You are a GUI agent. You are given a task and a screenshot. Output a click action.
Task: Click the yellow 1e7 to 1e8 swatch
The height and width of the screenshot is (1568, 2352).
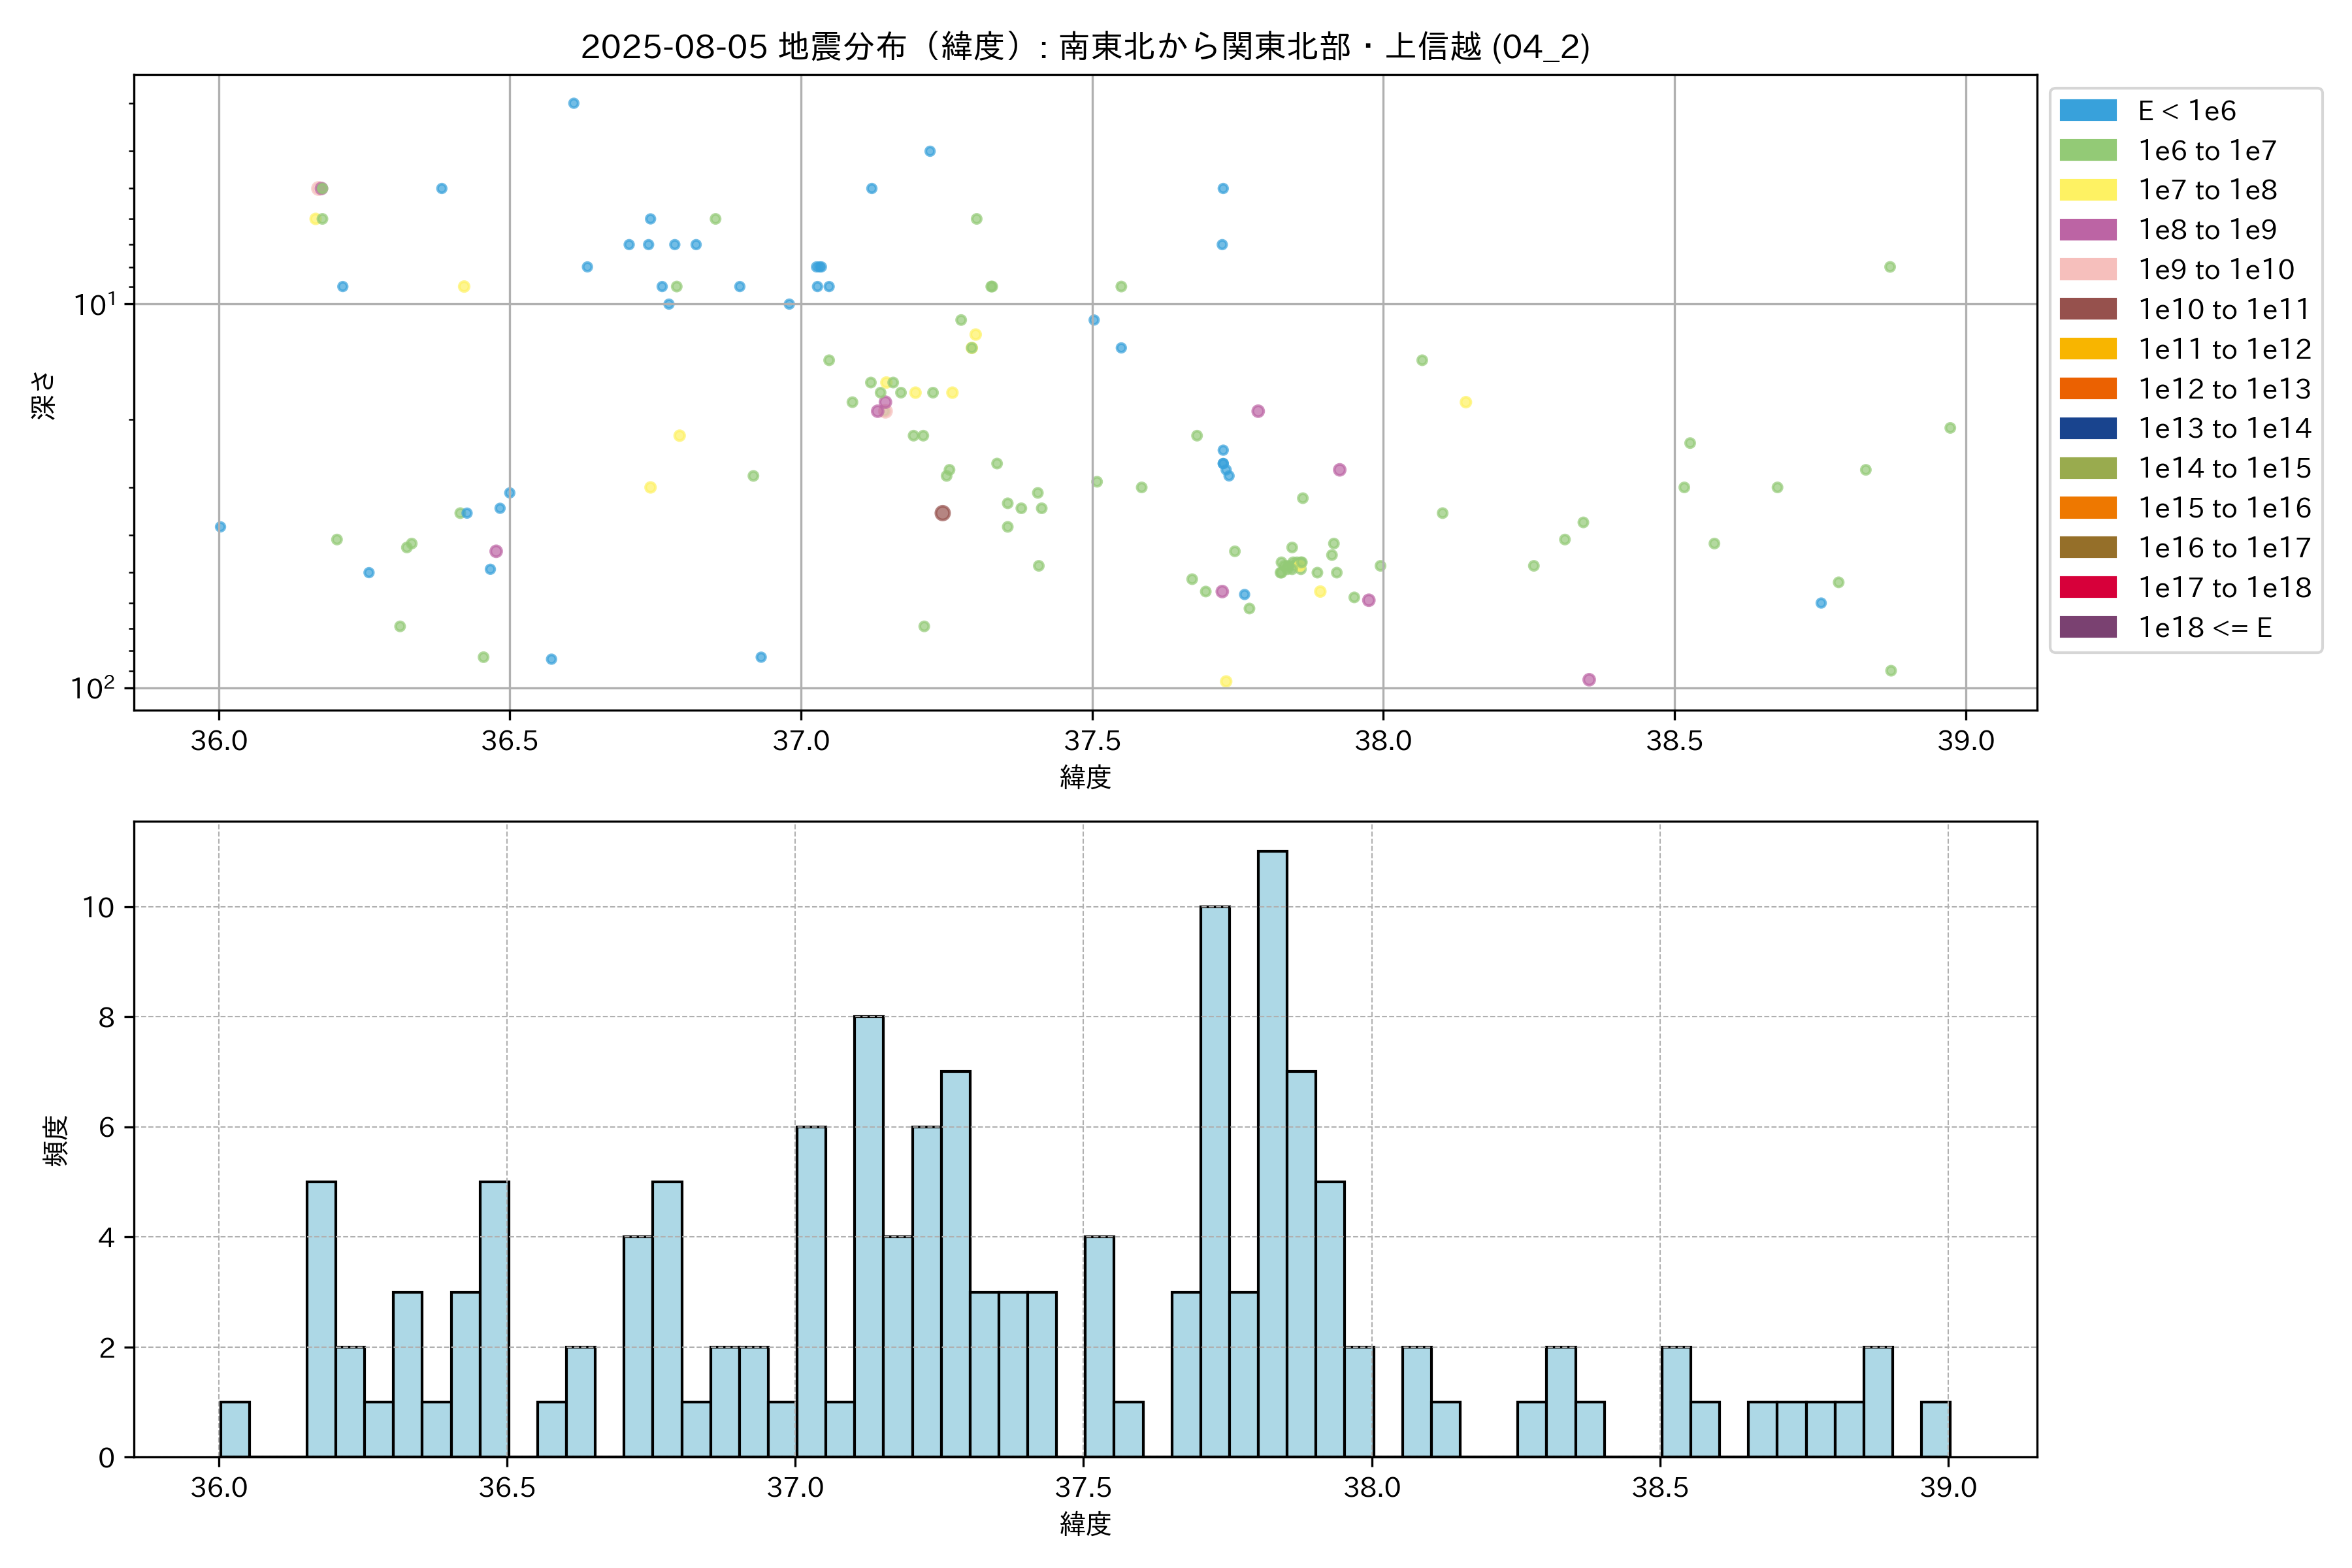click(x=2087, y=190)
